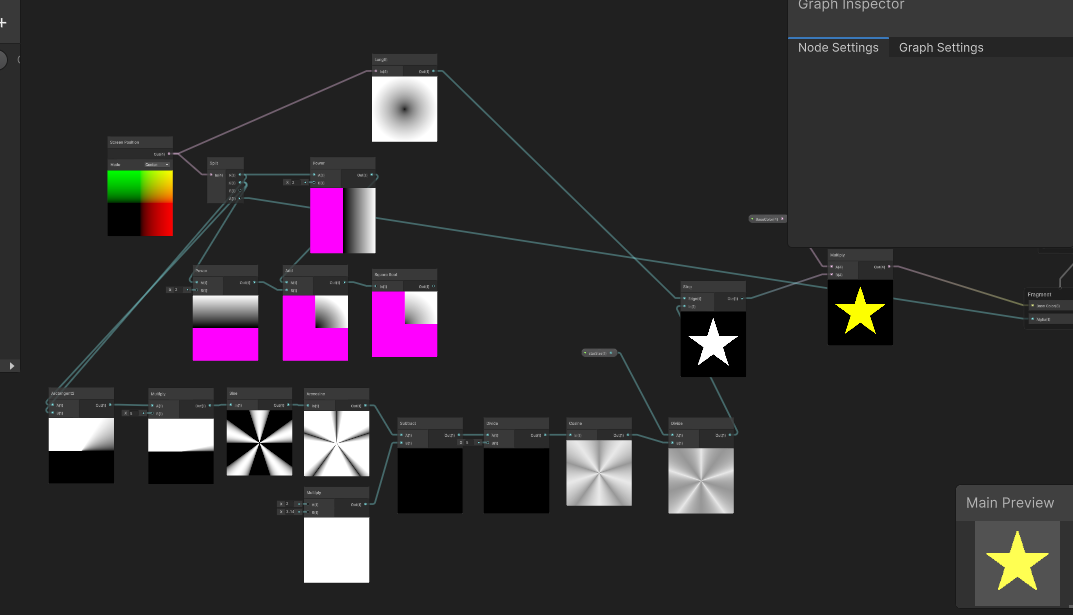Click the yellow star in Main Preview

coord(1016,561)
